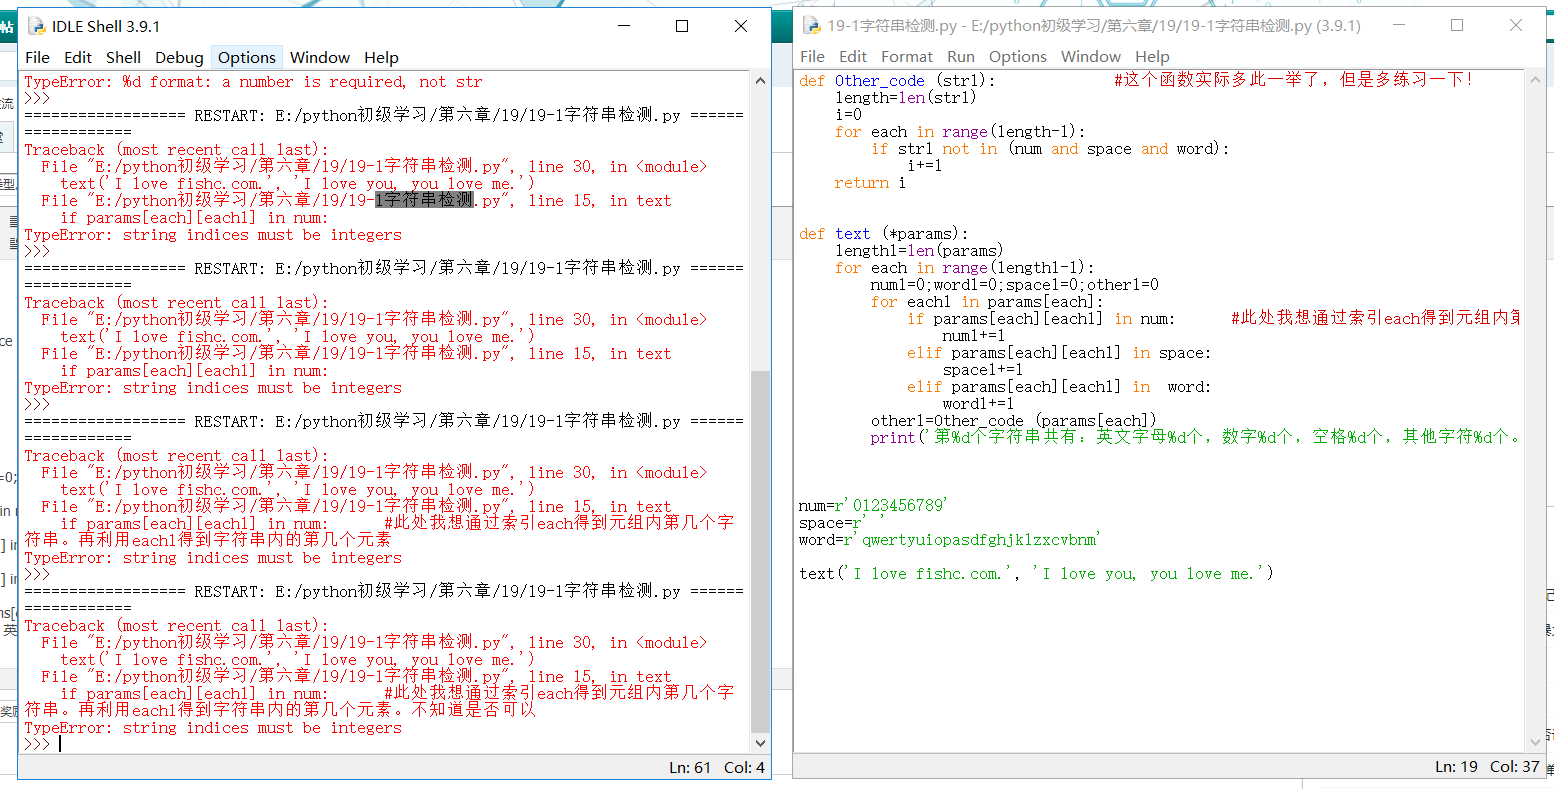Open Shell menu in IDLE Shell
The image size is (1554, 789).
point(123,58)
